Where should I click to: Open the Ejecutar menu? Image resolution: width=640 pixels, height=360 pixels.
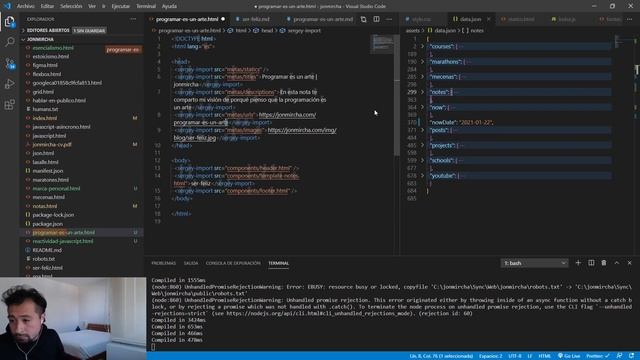point(120,6)
